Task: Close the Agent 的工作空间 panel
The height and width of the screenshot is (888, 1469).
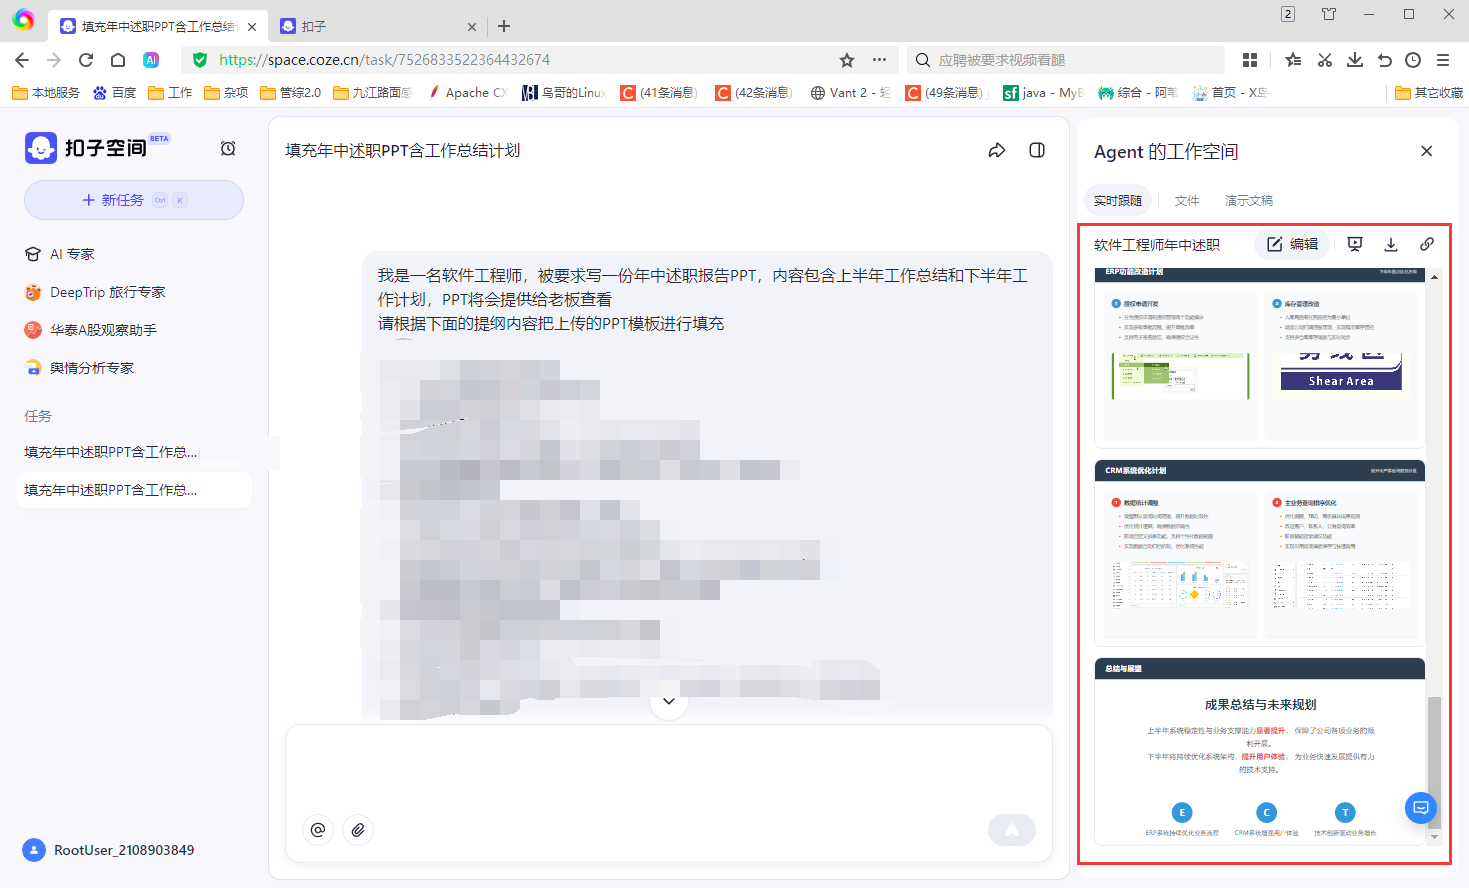Action: [1427, 151]
